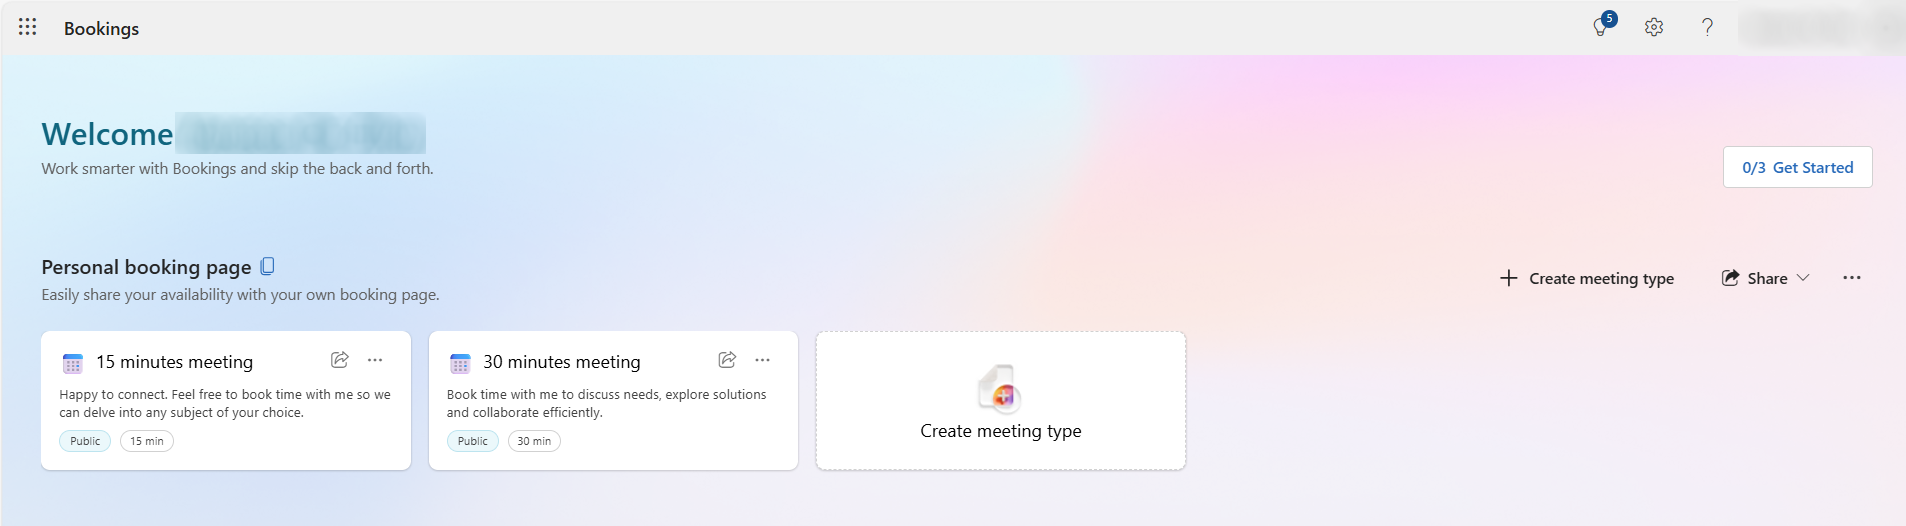Open the tips lightbulb notifications icon
The width and height of the screenshot is (1906, 526).
(x=1602, y=27)
